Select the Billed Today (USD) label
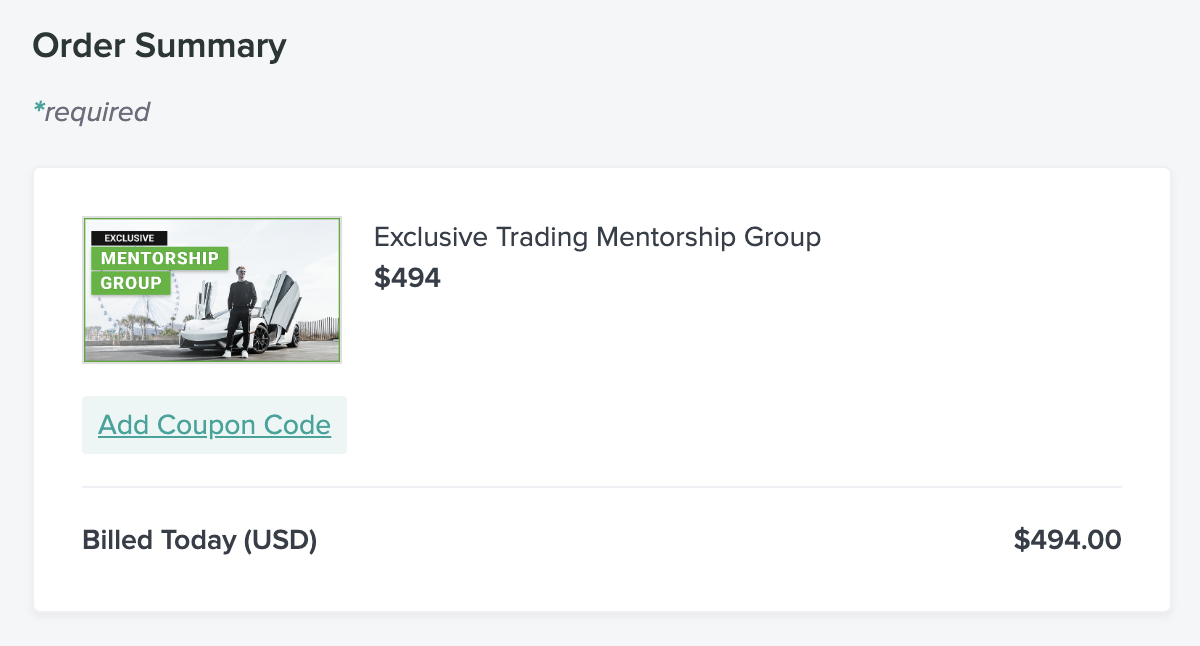 point(199,541)
